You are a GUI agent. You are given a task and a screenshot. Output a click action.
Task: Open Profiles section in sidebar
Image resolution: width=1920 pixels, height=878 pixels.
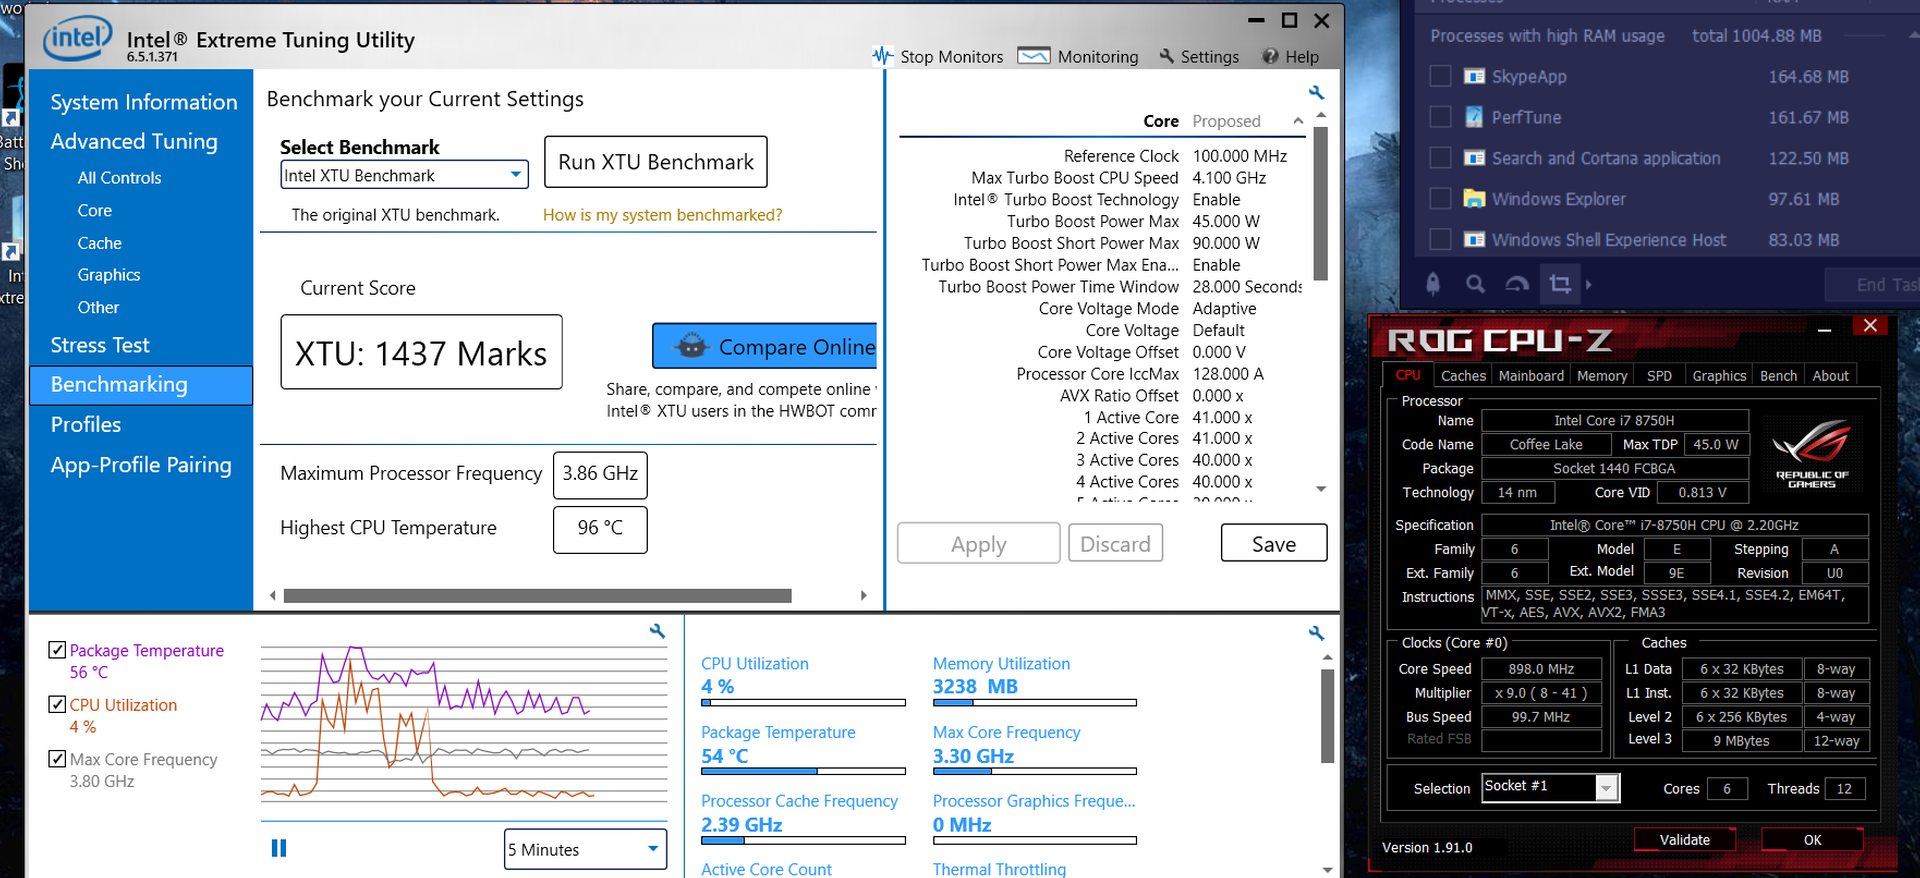pyautogui.click(x=86, y=424)
